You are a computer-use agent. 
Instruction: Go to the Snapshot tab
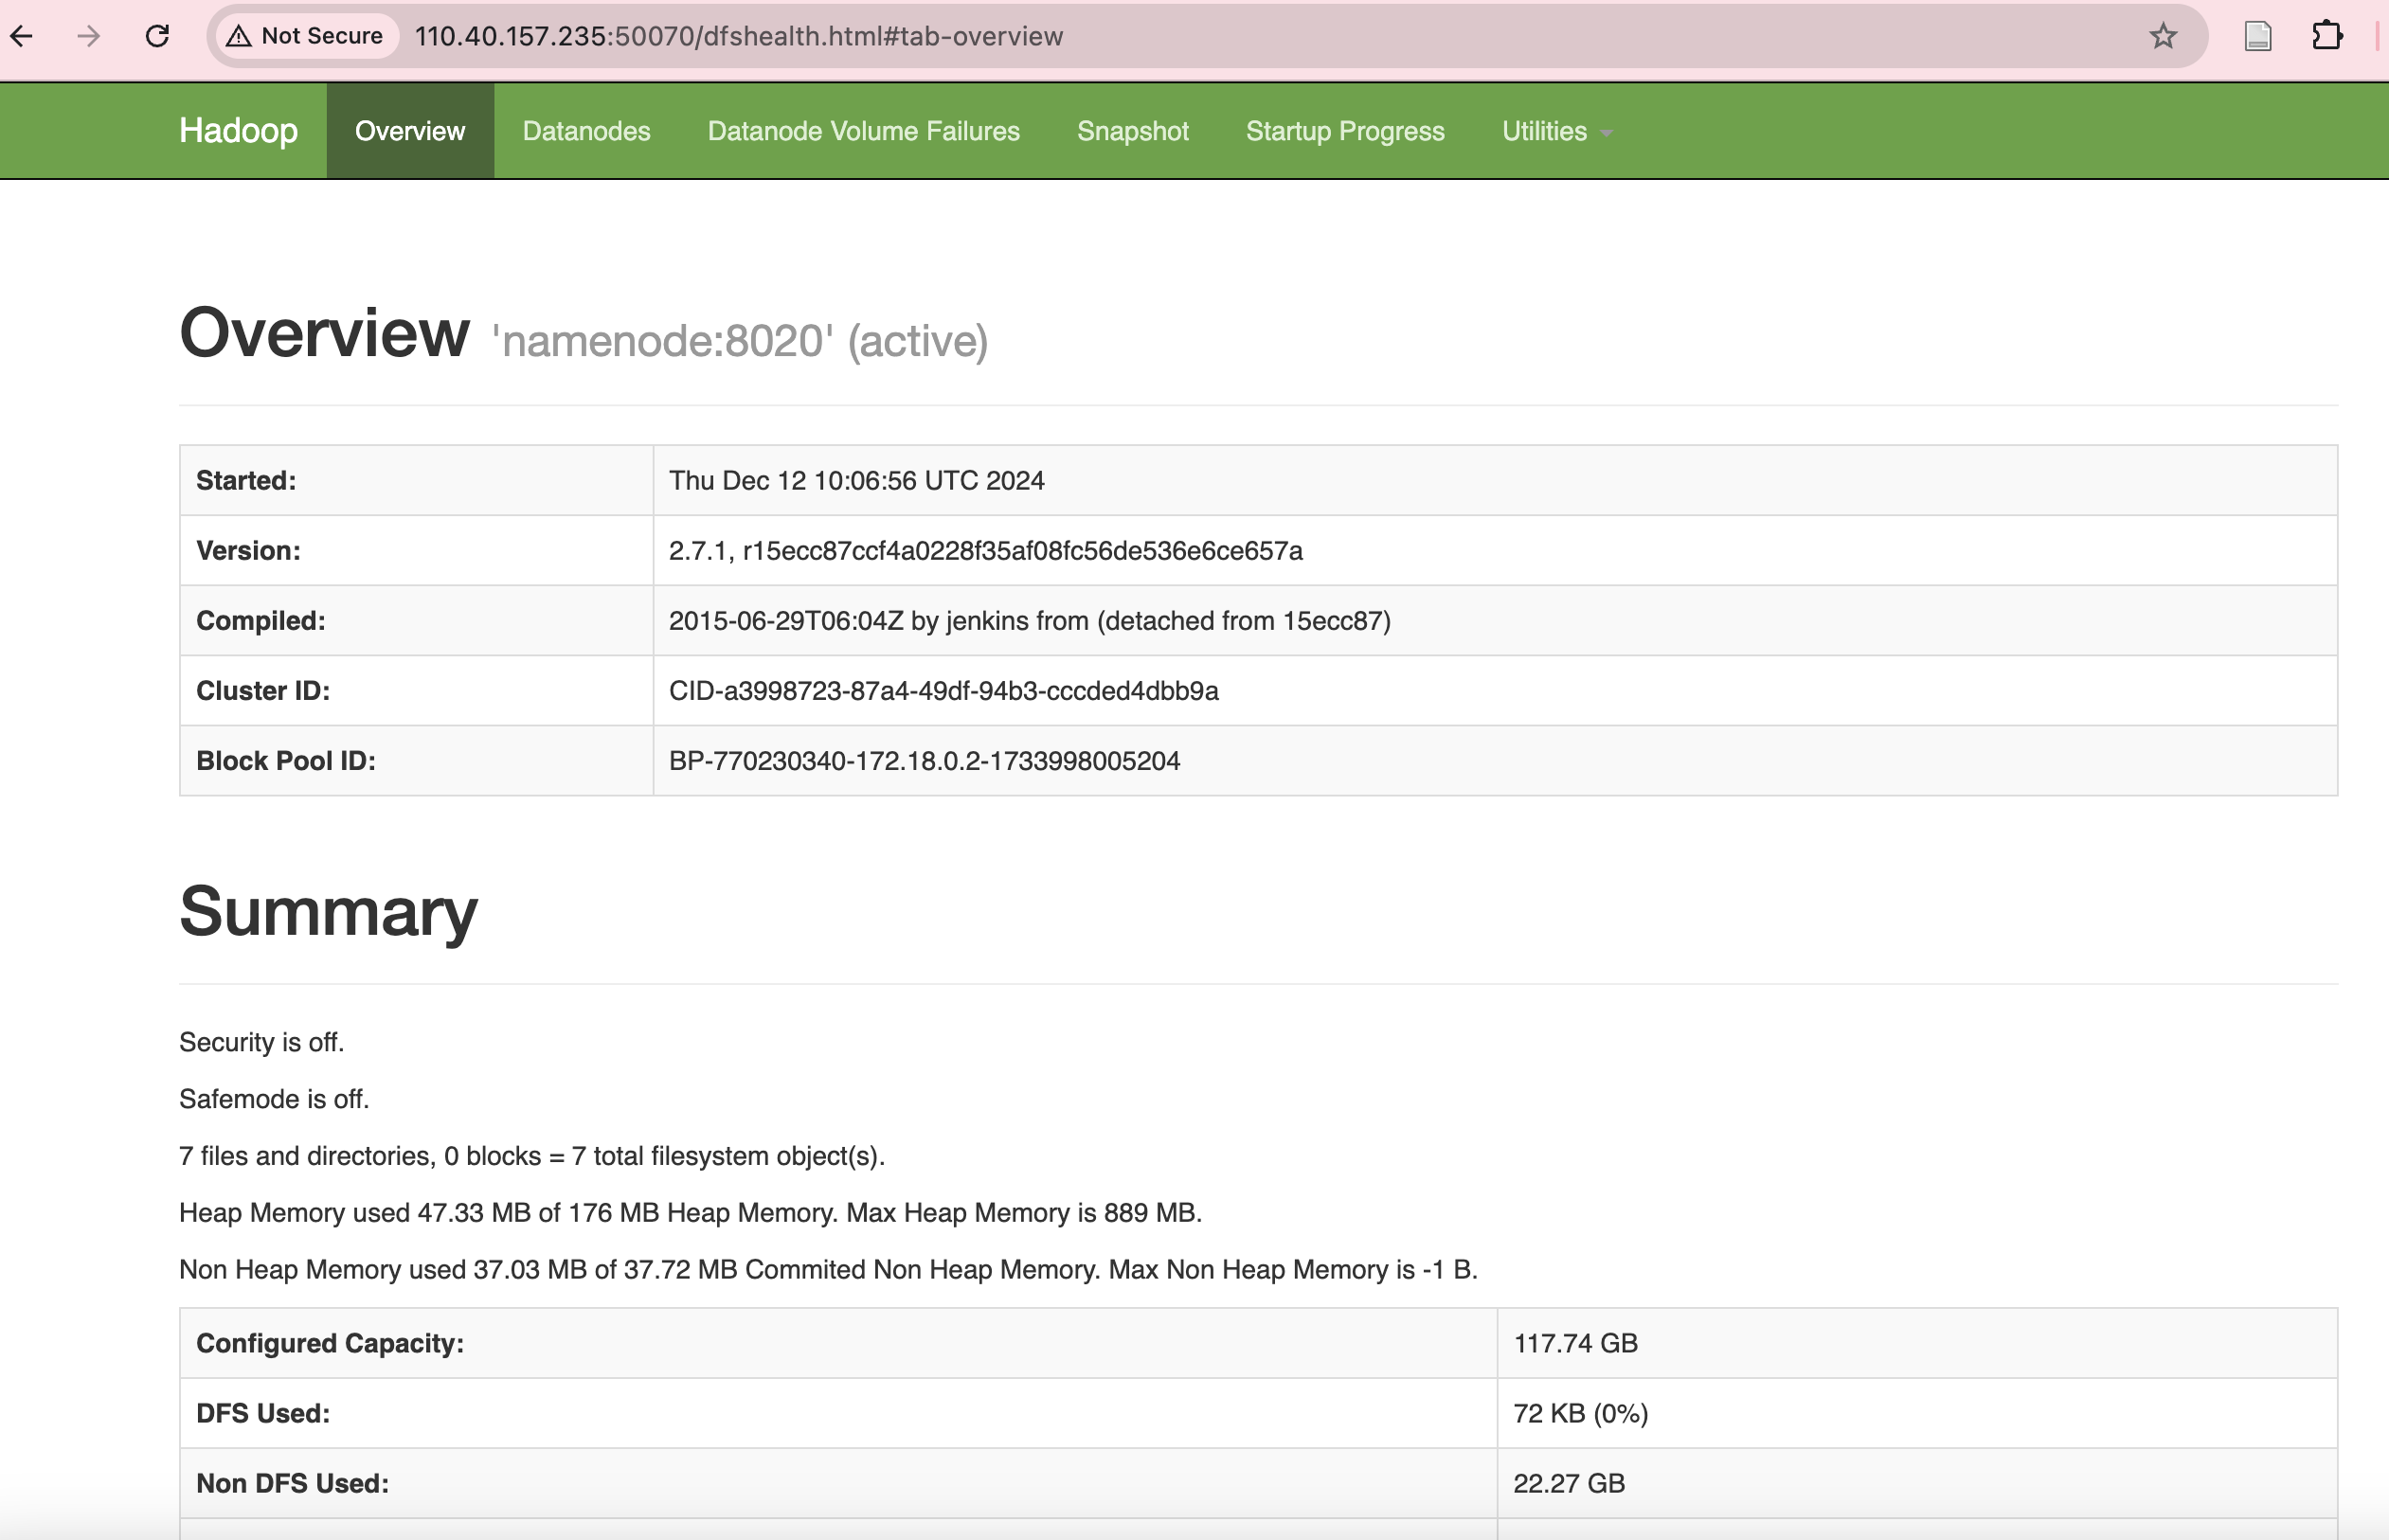(x=1132, y=131)
